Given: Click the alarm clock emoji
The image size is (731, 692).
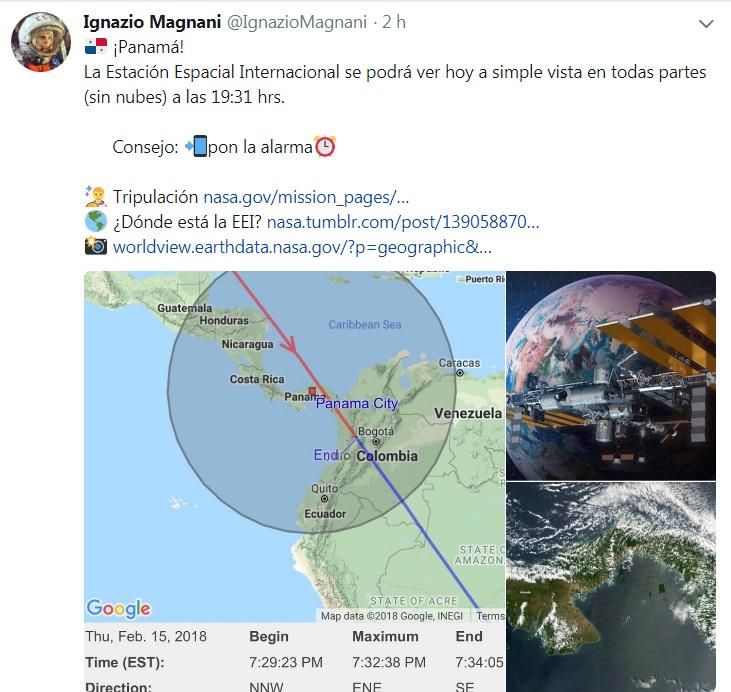Looking at the screenshot, I should click(325, 147).
